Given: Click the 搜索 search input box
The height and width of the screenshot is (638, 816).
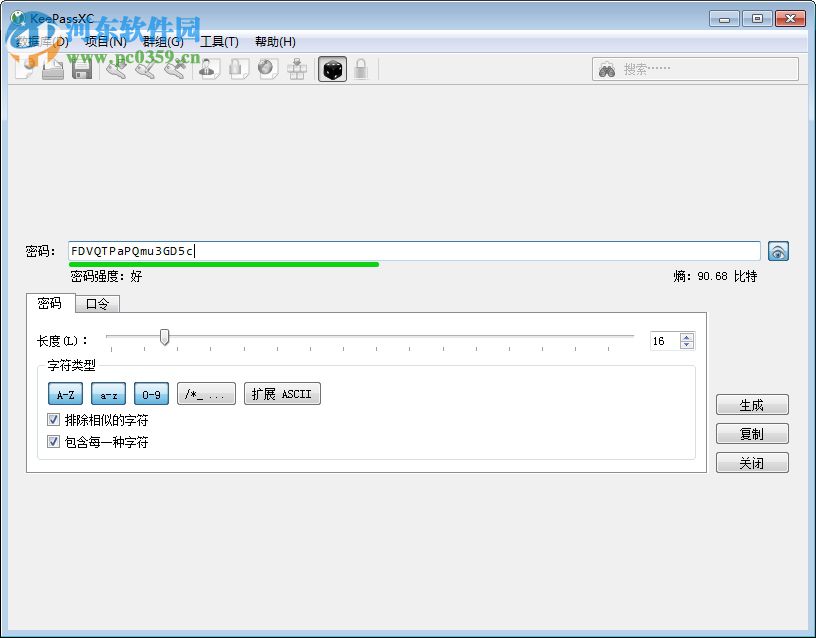Looking at the screenshot, I should tap(695, 69).
